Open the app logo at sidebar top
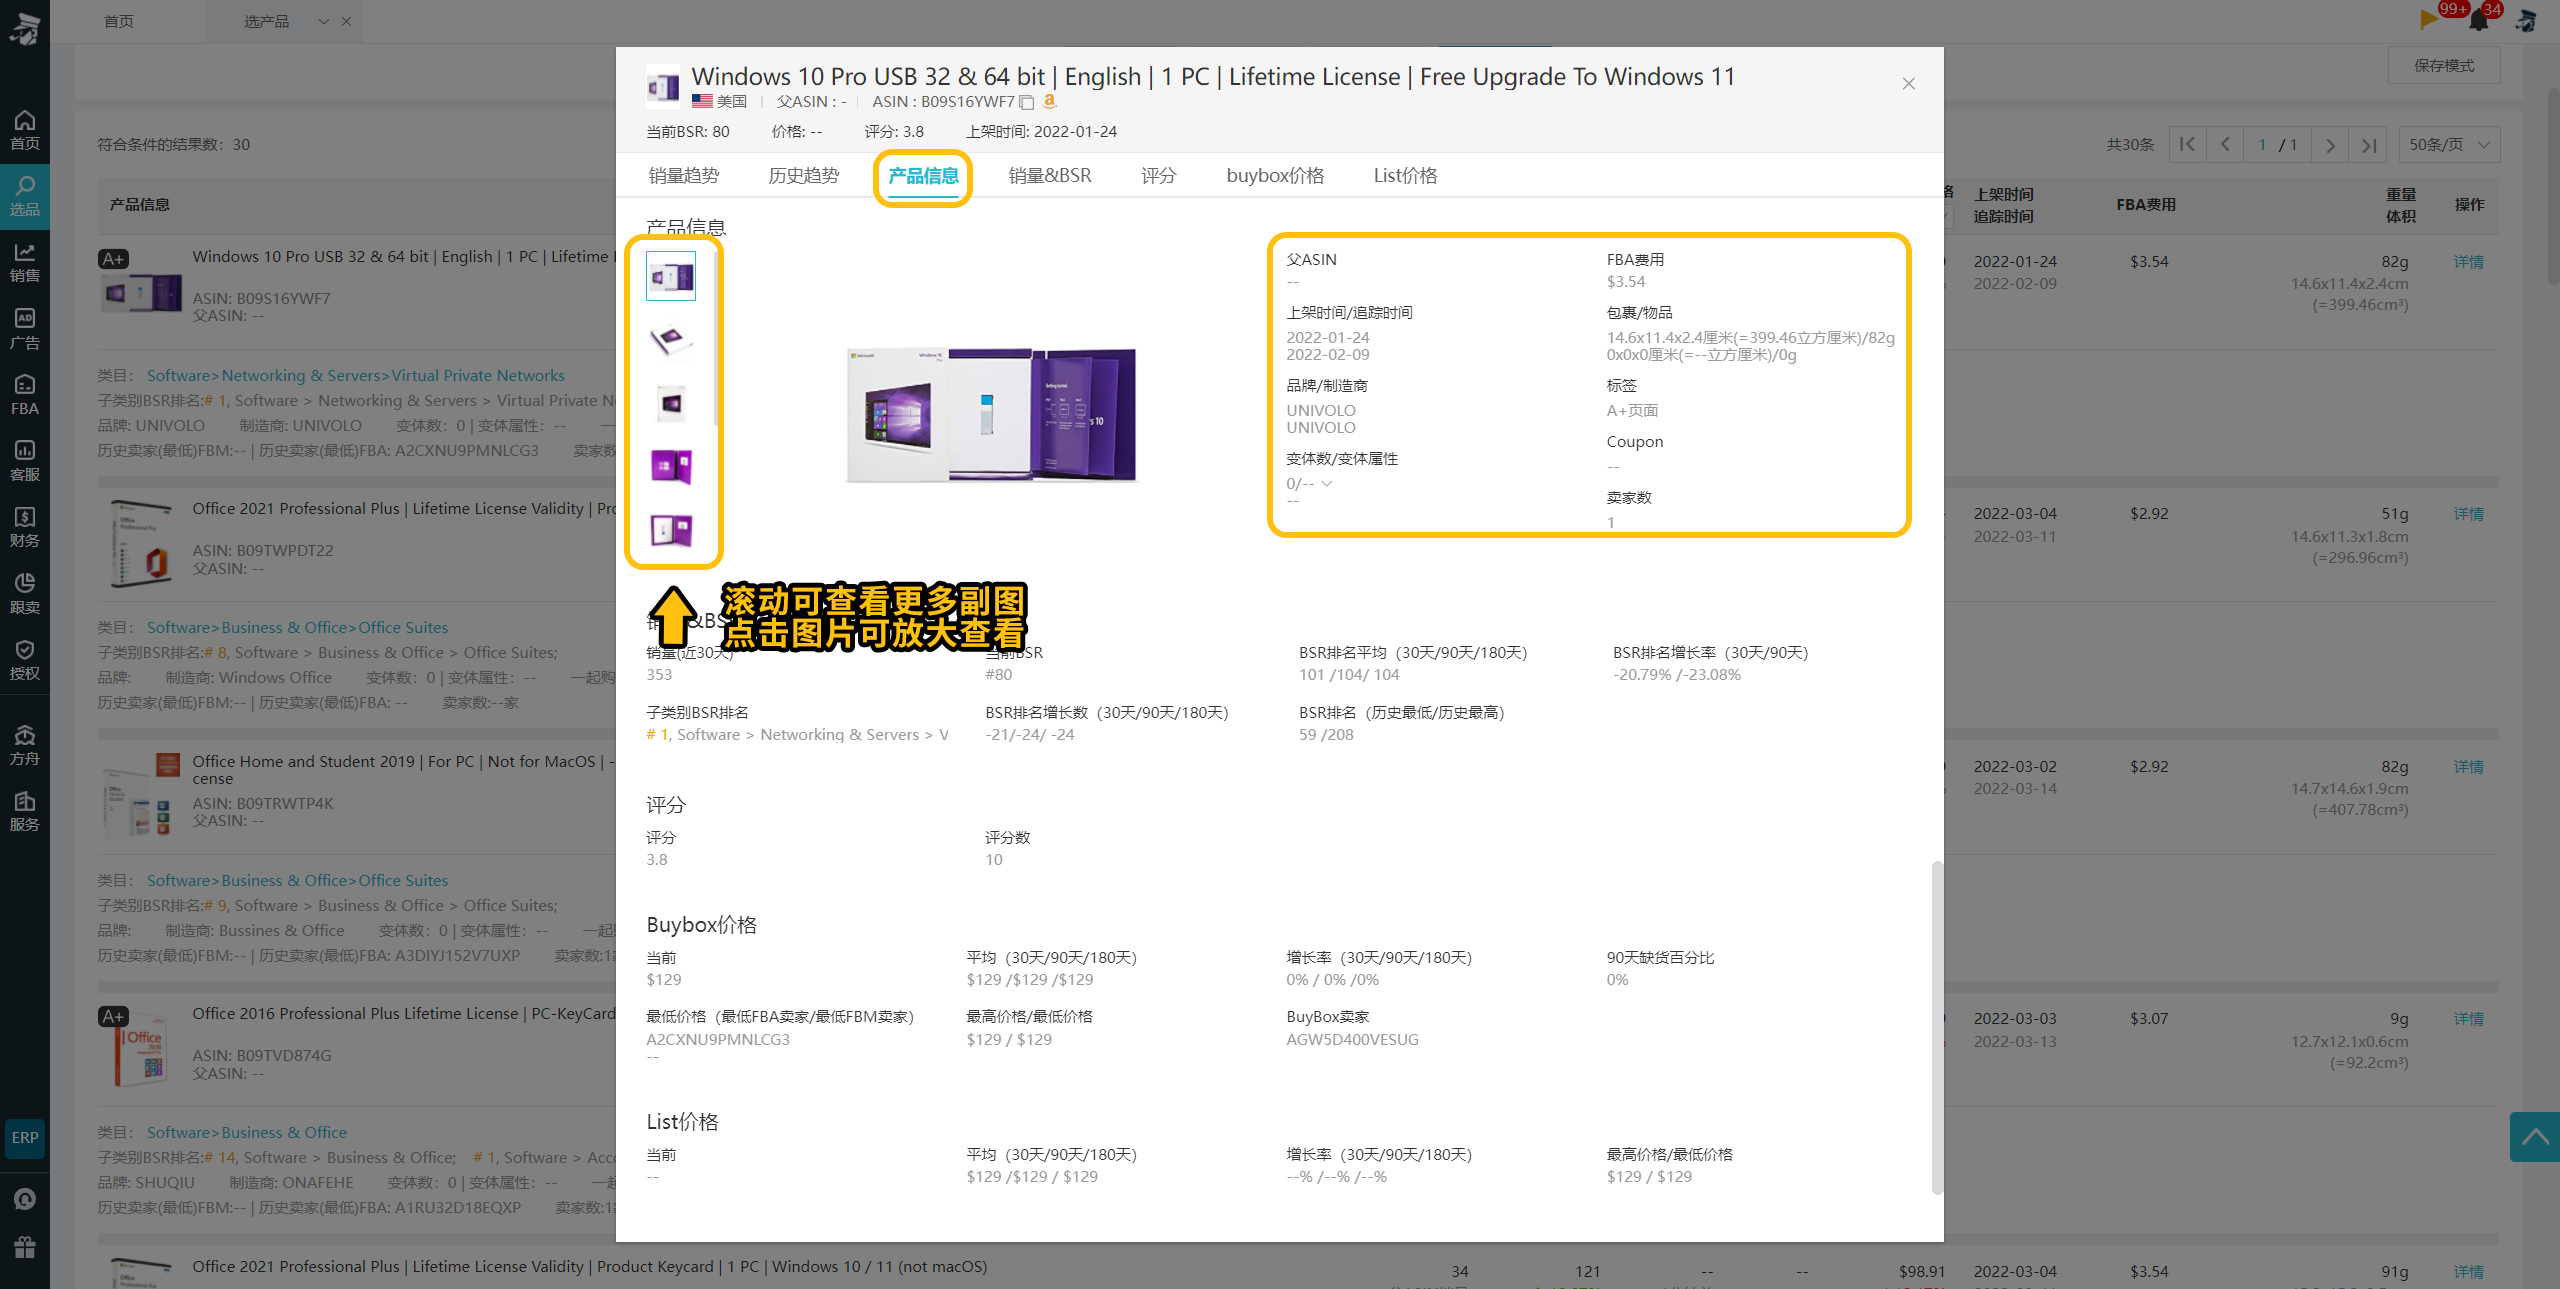2560x1289 pixels. pos(25,28)
